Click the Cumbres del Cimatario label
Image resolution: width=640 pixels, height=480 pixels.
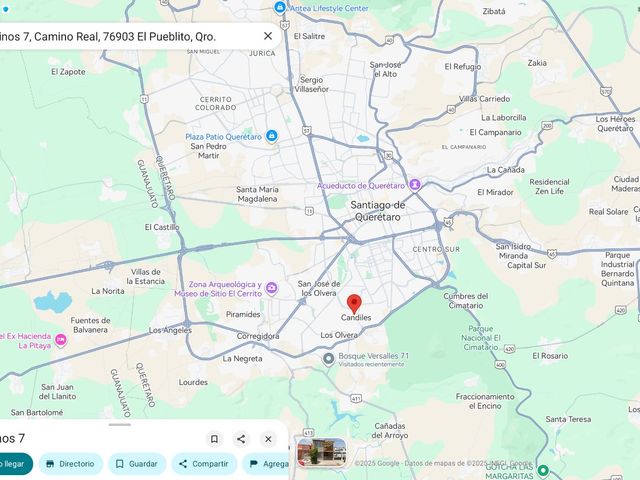click(x=466, y=301)
